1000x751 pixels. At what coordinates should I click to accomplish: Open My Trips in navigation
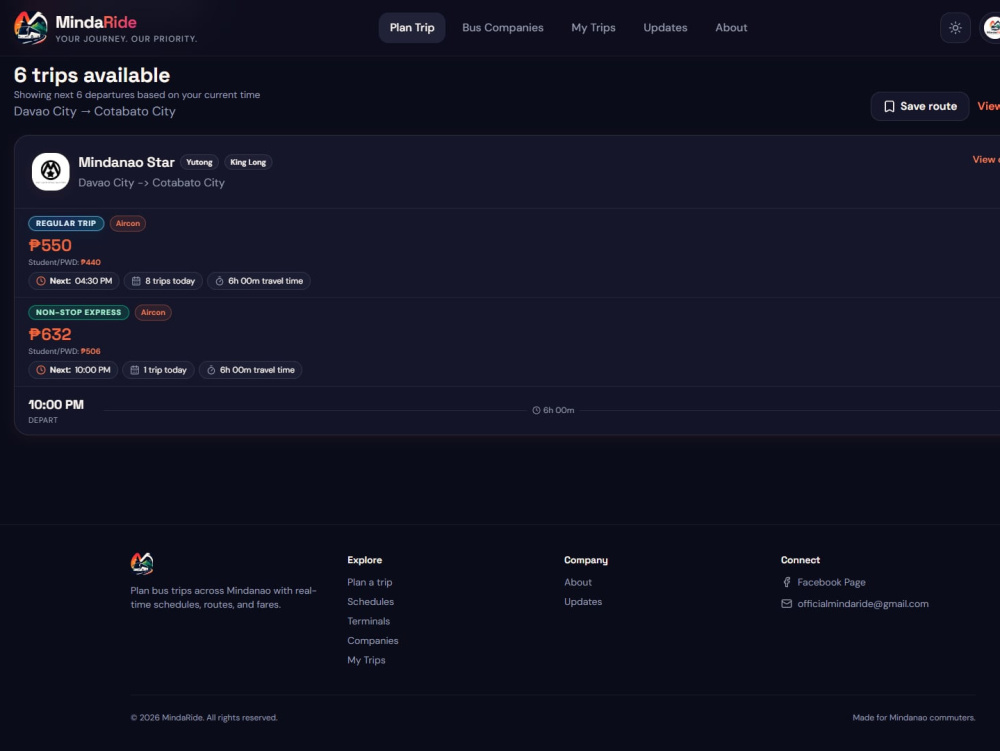tap(593, 27)
